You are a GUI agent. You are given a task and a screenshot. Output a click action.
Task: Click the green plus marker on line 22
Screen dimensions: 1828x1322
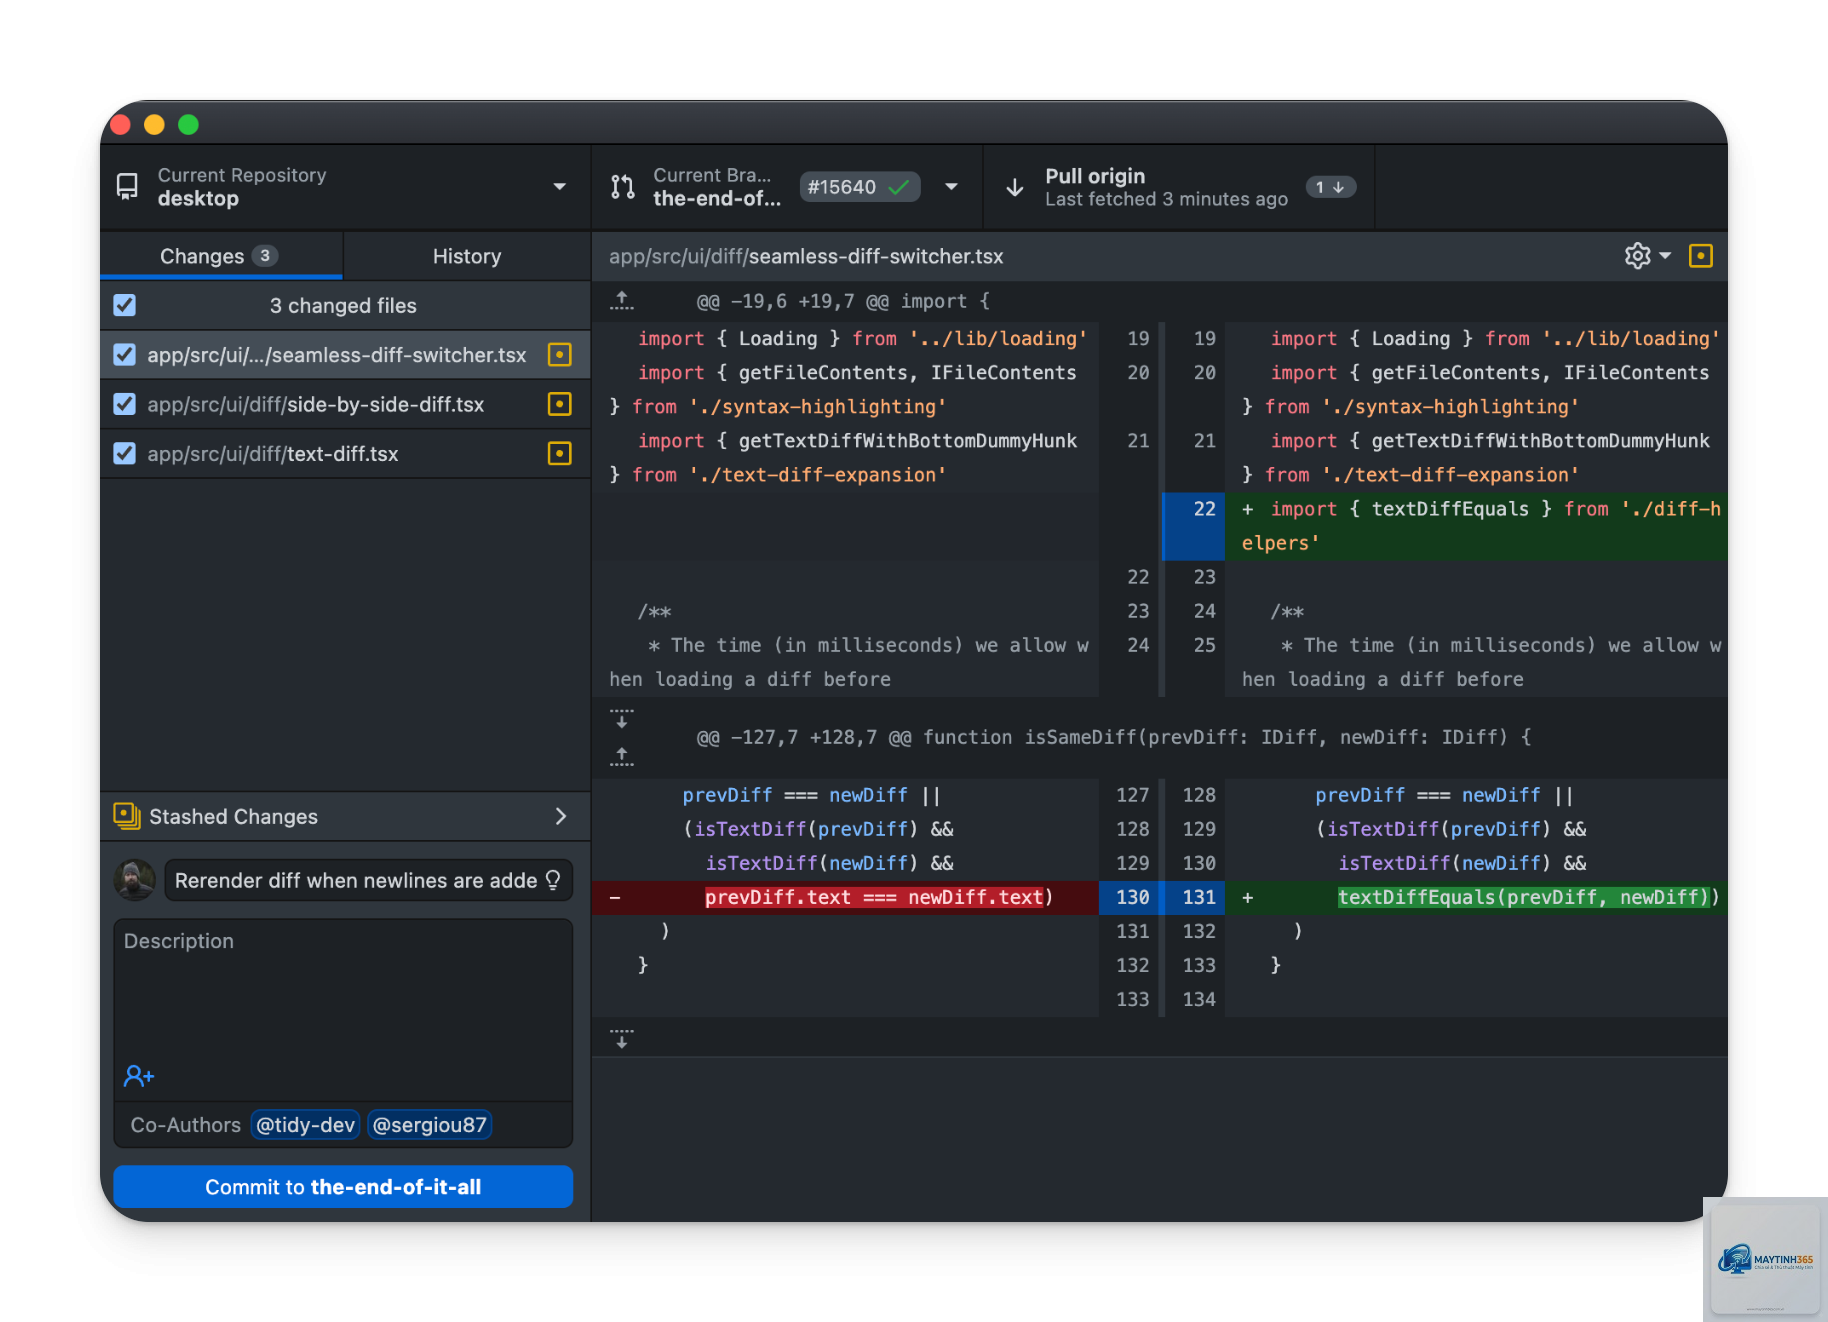(1247, 509)
